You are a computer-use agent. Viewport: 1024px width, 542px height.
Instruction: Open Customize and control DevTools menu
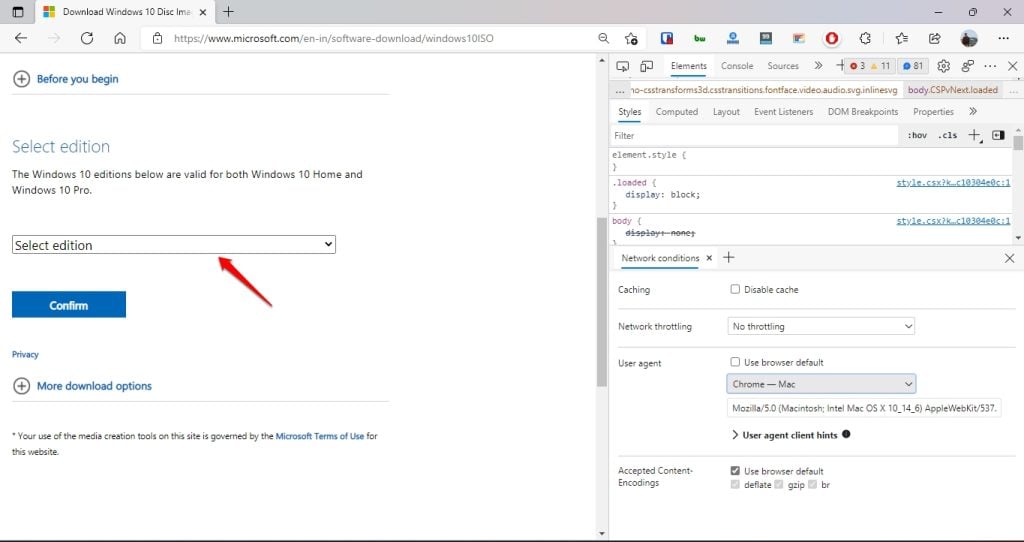[990, 66]
